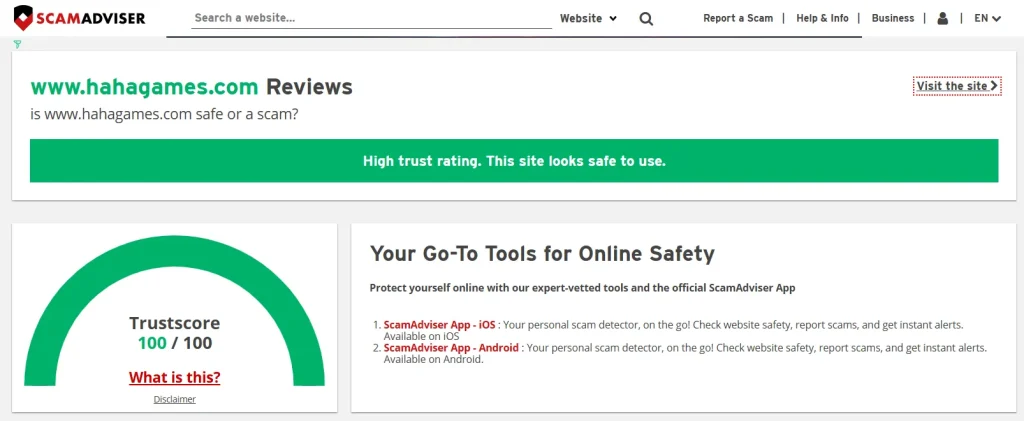Click the www.hahagames.com heading text

point(144,87)
